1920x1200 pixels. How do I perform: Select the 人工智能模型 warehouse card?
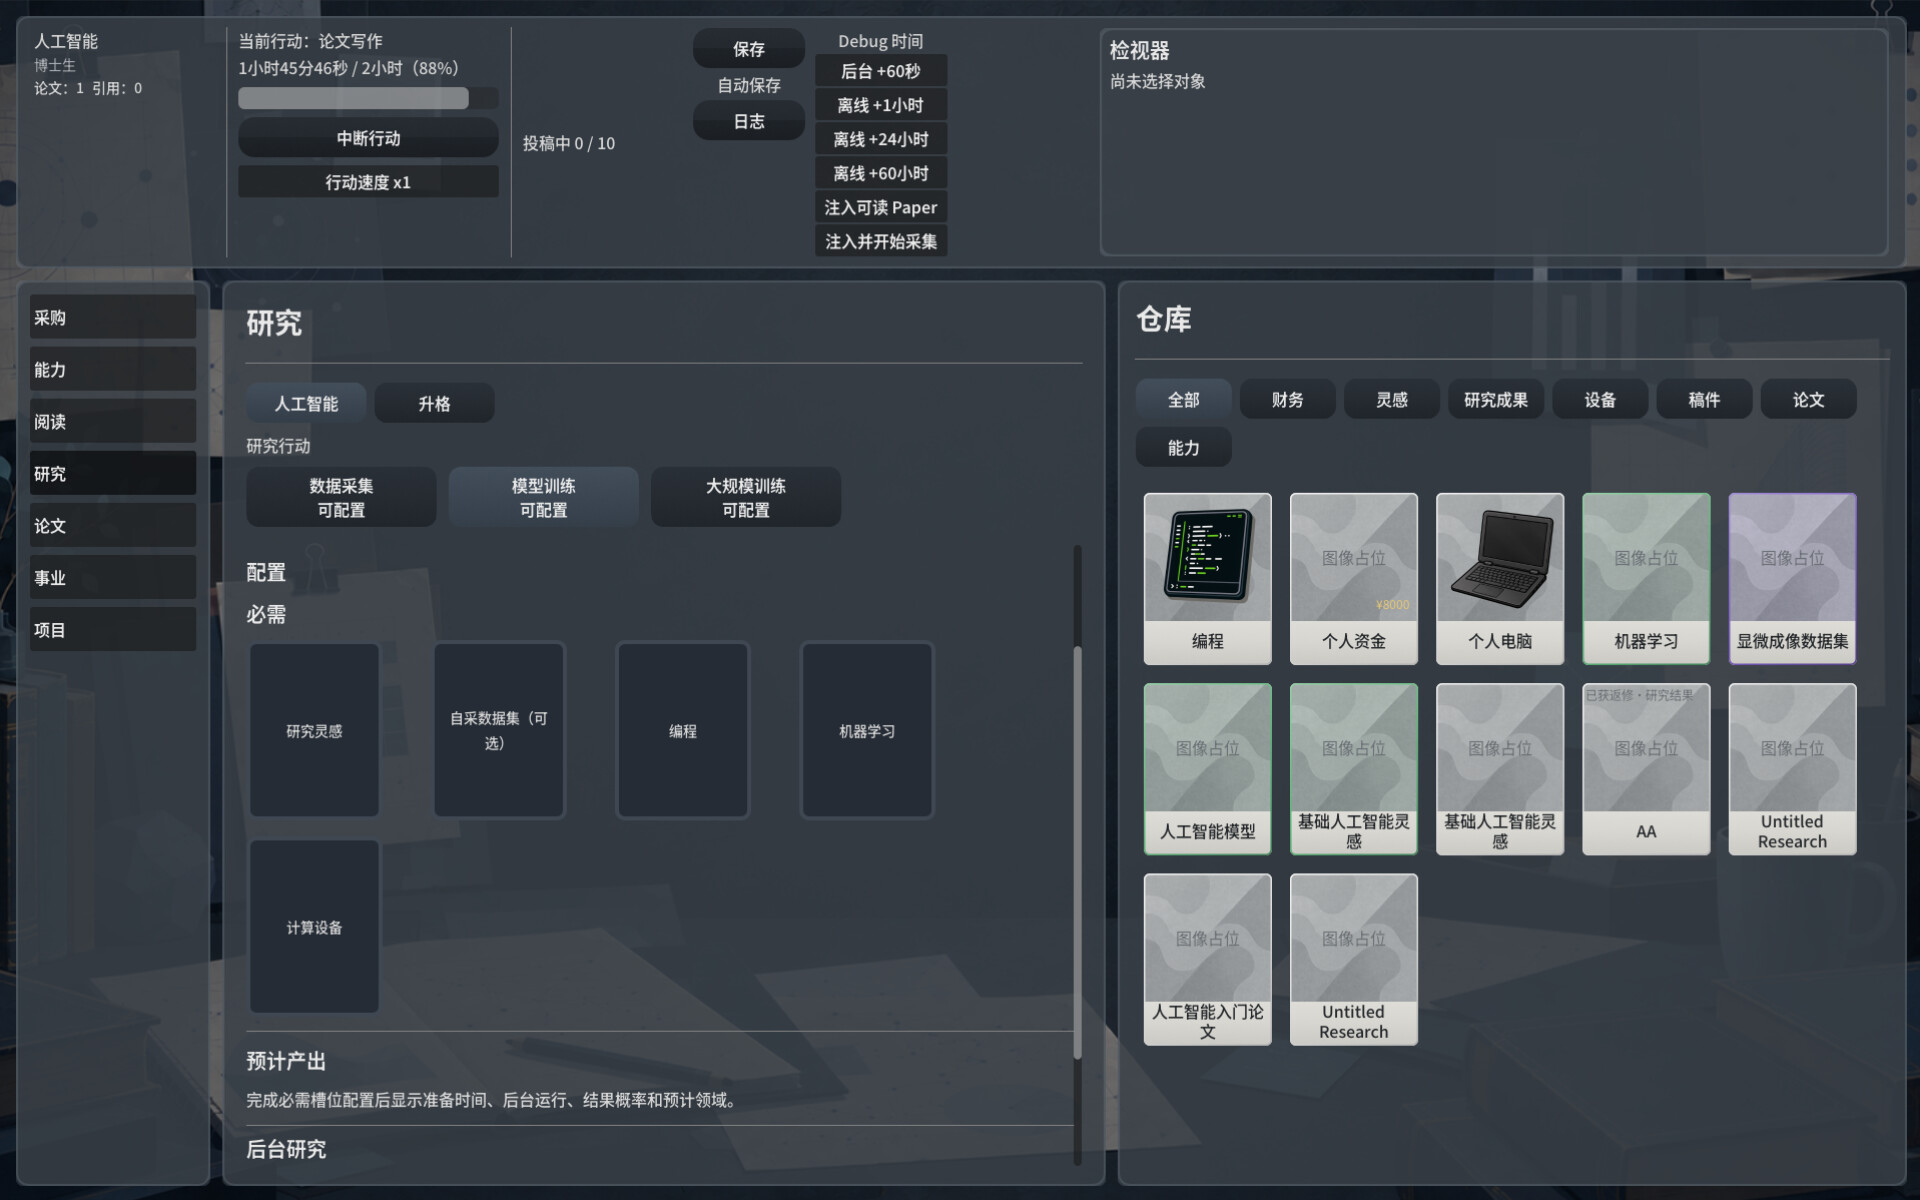[x=1207, y=768]
